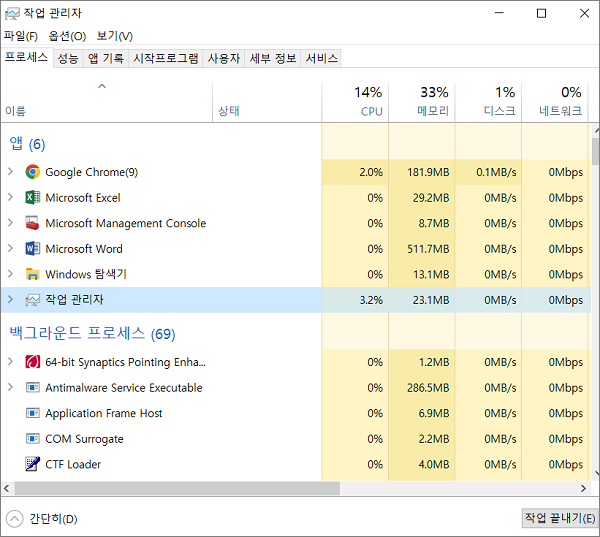Screen dimensions: 600x537
Task: Expand the Microsoft Word process
Action: [x=10, y=249]
